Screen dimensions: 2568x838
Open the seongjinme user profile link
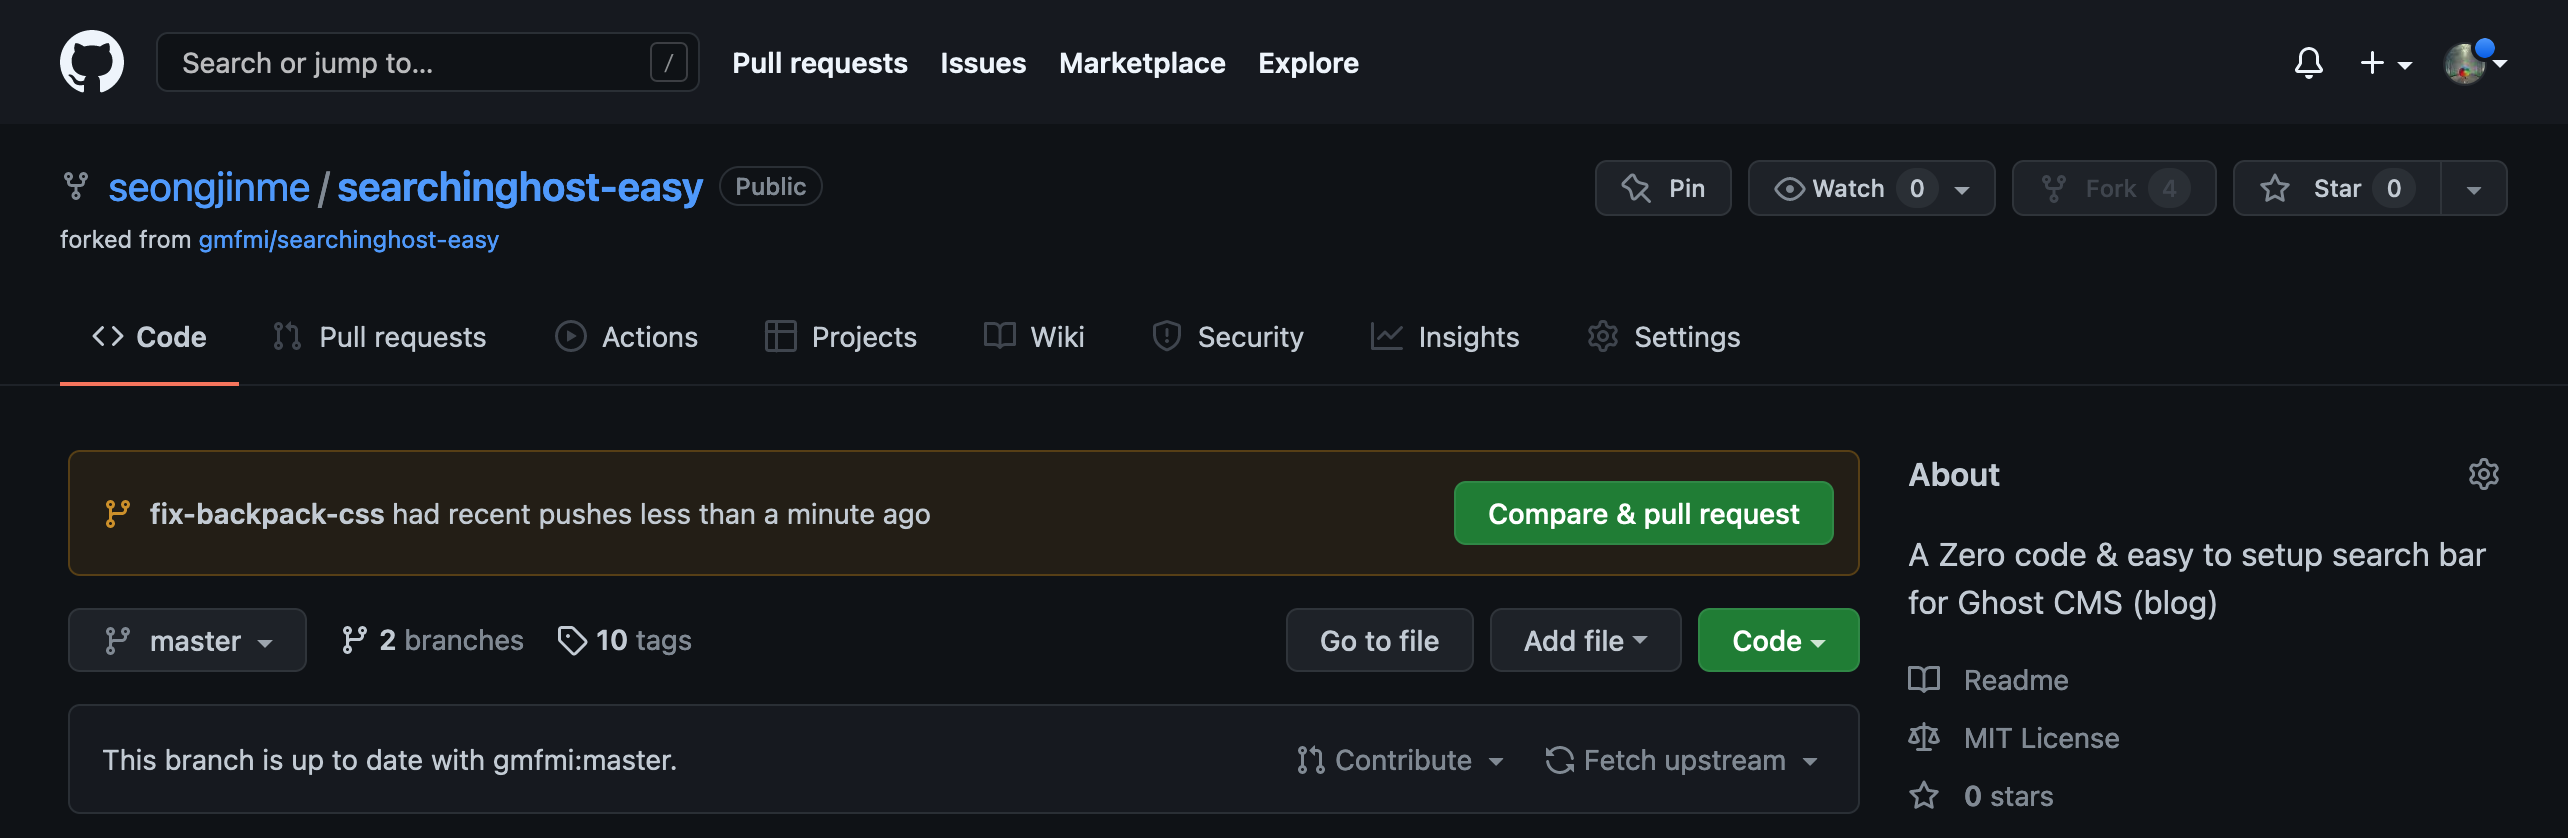(209, 187)
